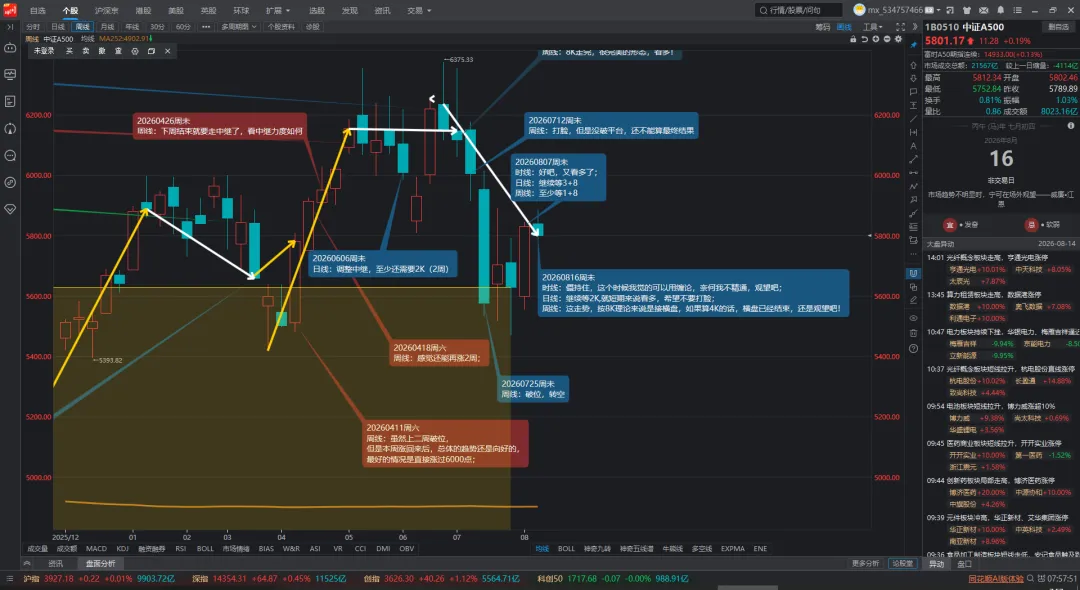Click the 同花顺 app logo
This screenshot has width=1080, height=590.
10,10
